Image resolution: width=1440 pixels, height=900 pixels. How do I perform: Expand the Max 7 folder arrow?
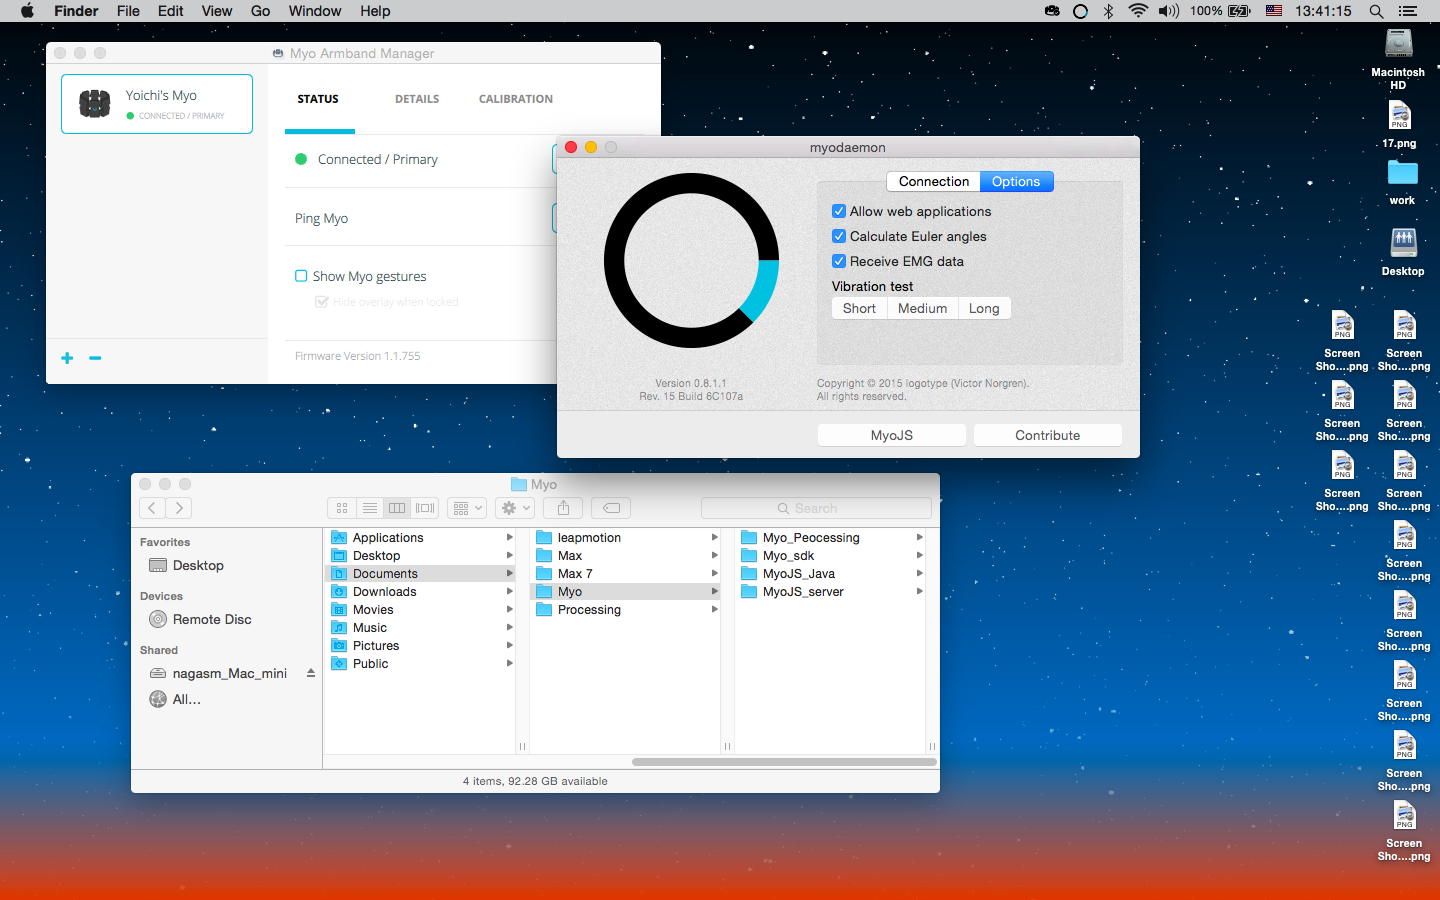715,574
